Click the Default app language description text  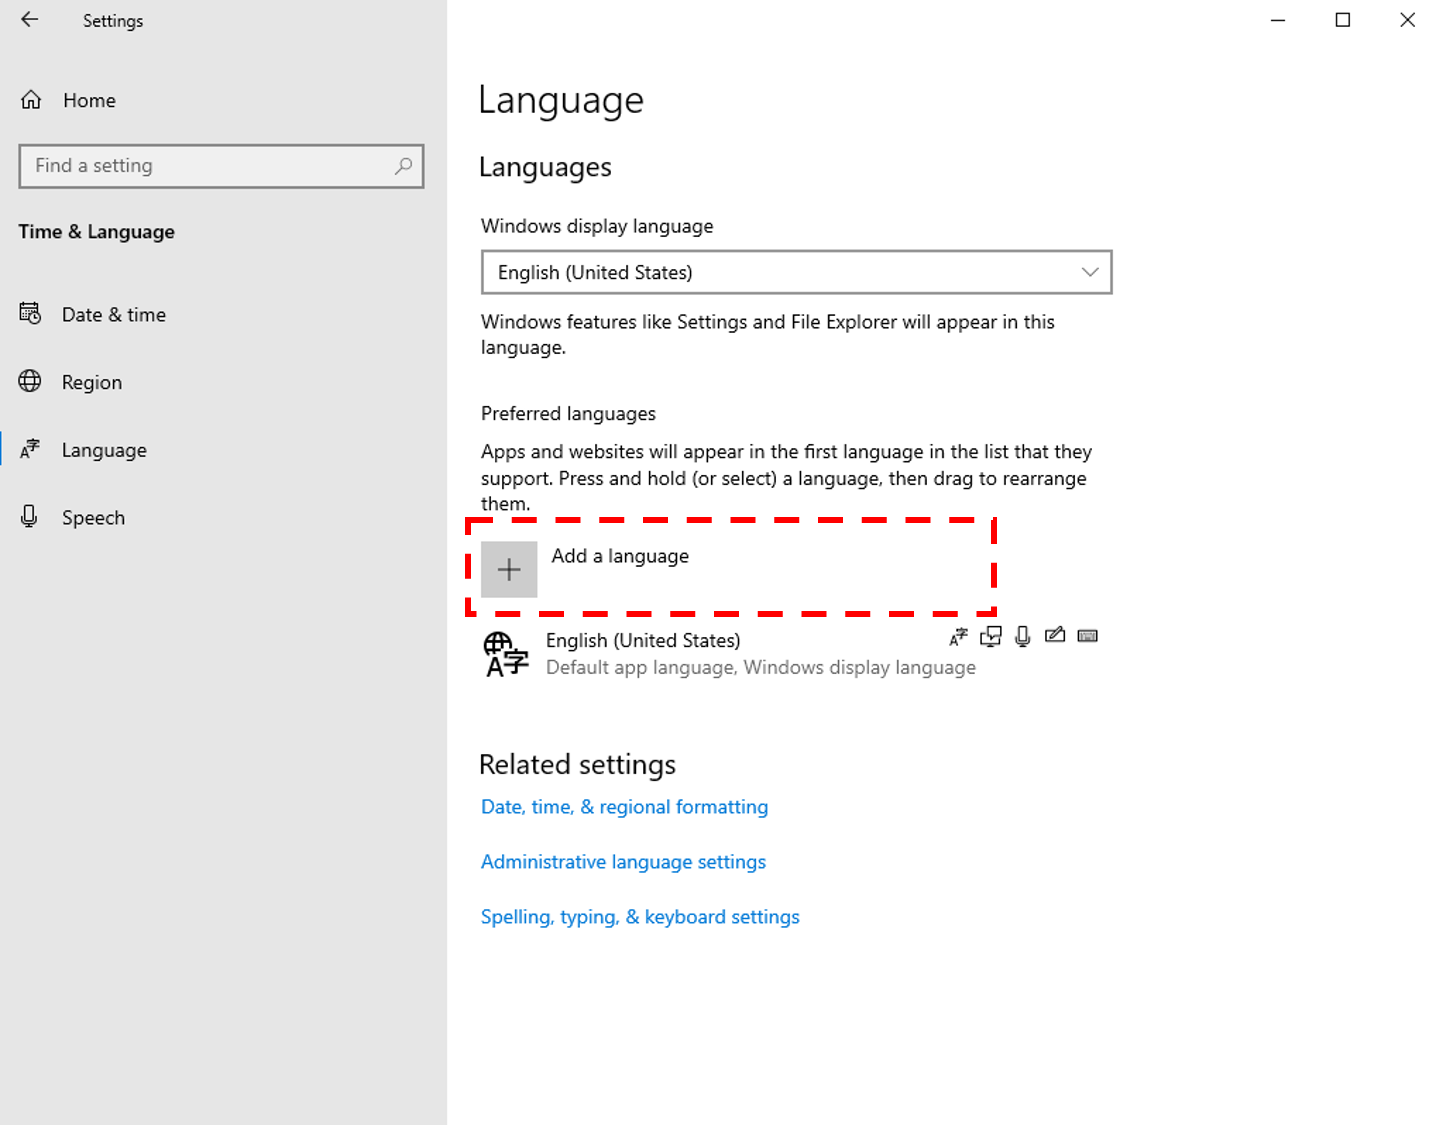pos(761,667)
